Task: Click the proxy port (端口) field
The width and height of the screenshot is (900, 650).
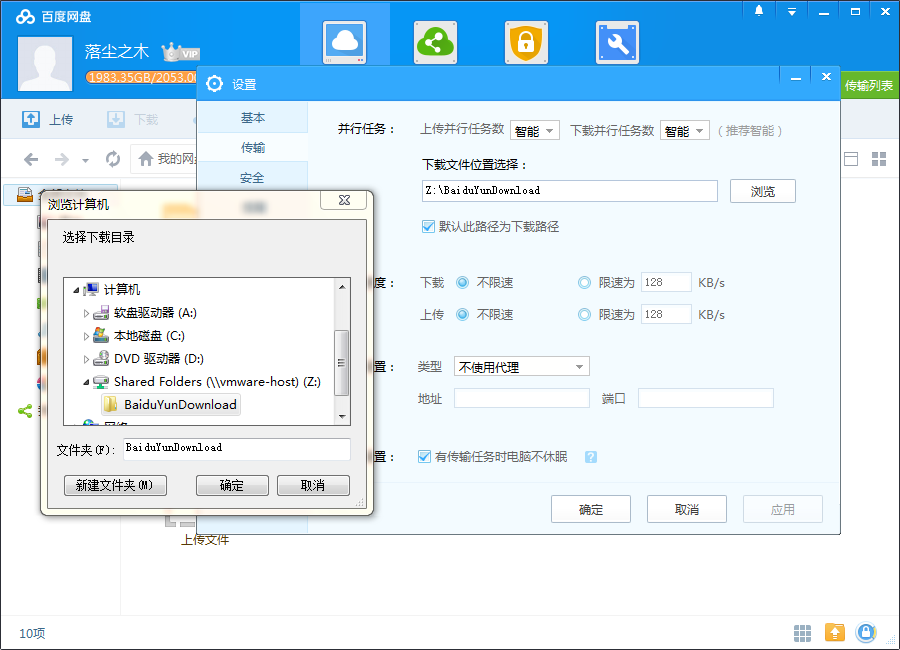Action: point(706,398)
